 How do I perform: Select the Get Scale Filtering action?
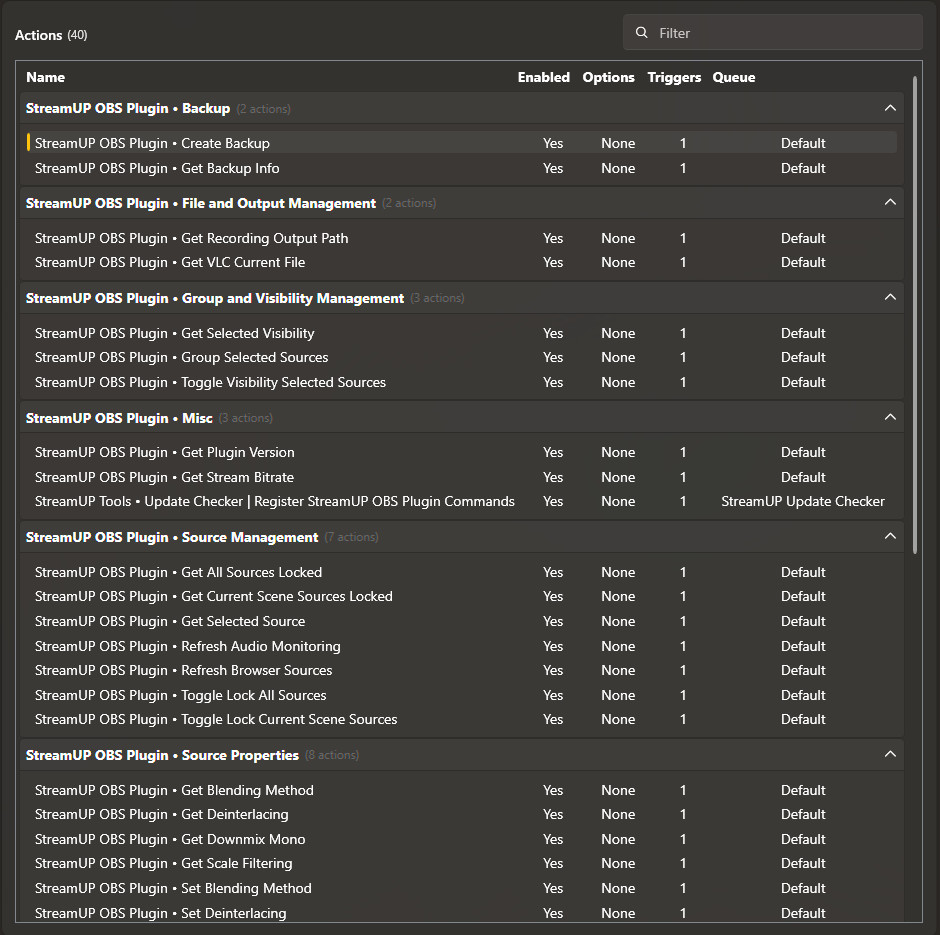[x=462, y=864]
